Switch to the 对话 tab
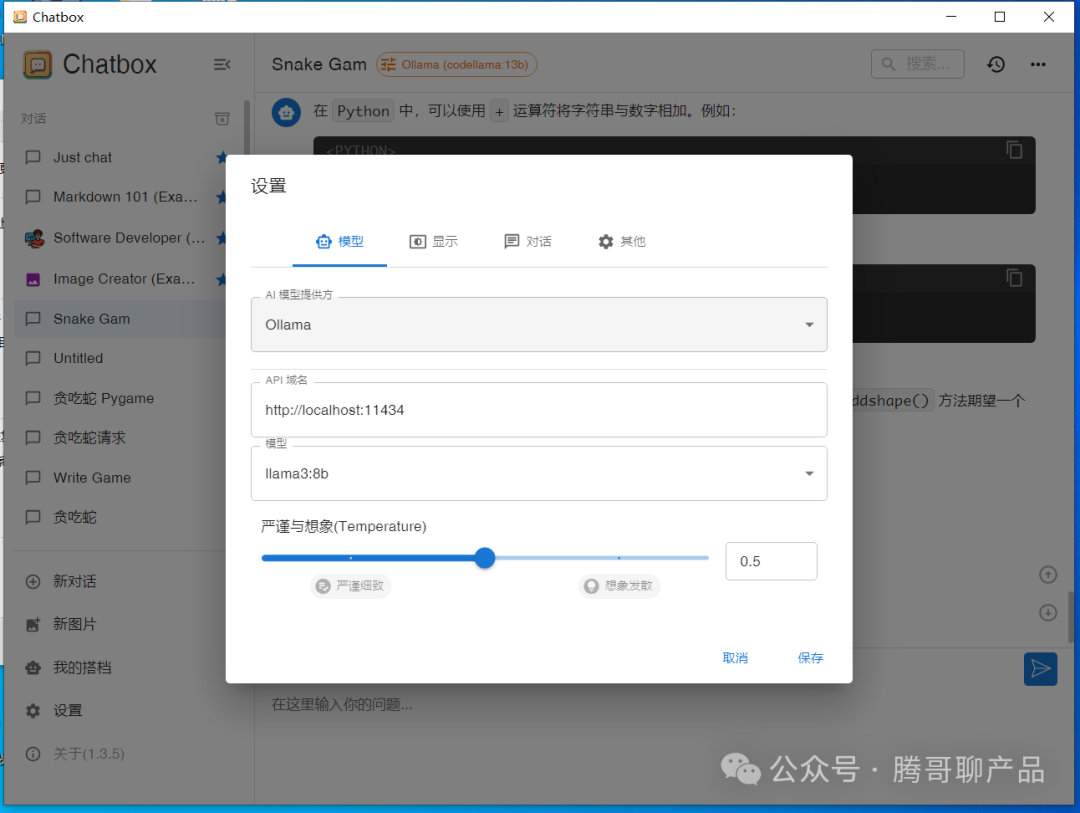This screenshot has width=1080, height=813. [528, 242]
